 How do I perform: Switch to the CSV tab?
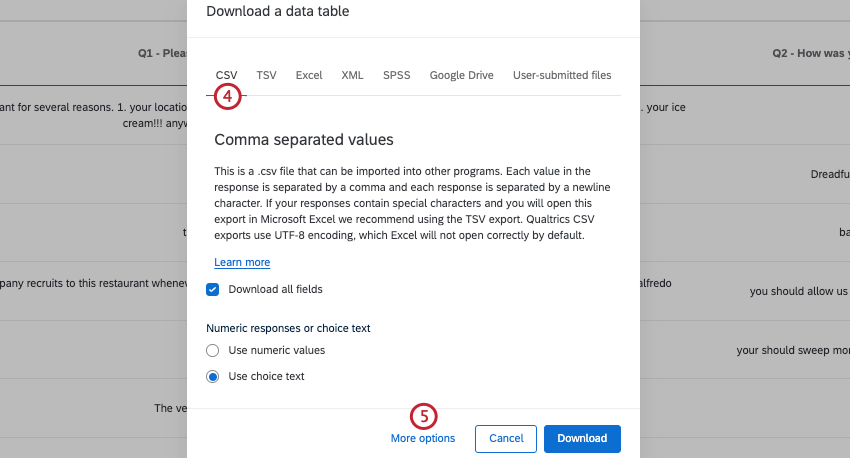coord(226,76)
